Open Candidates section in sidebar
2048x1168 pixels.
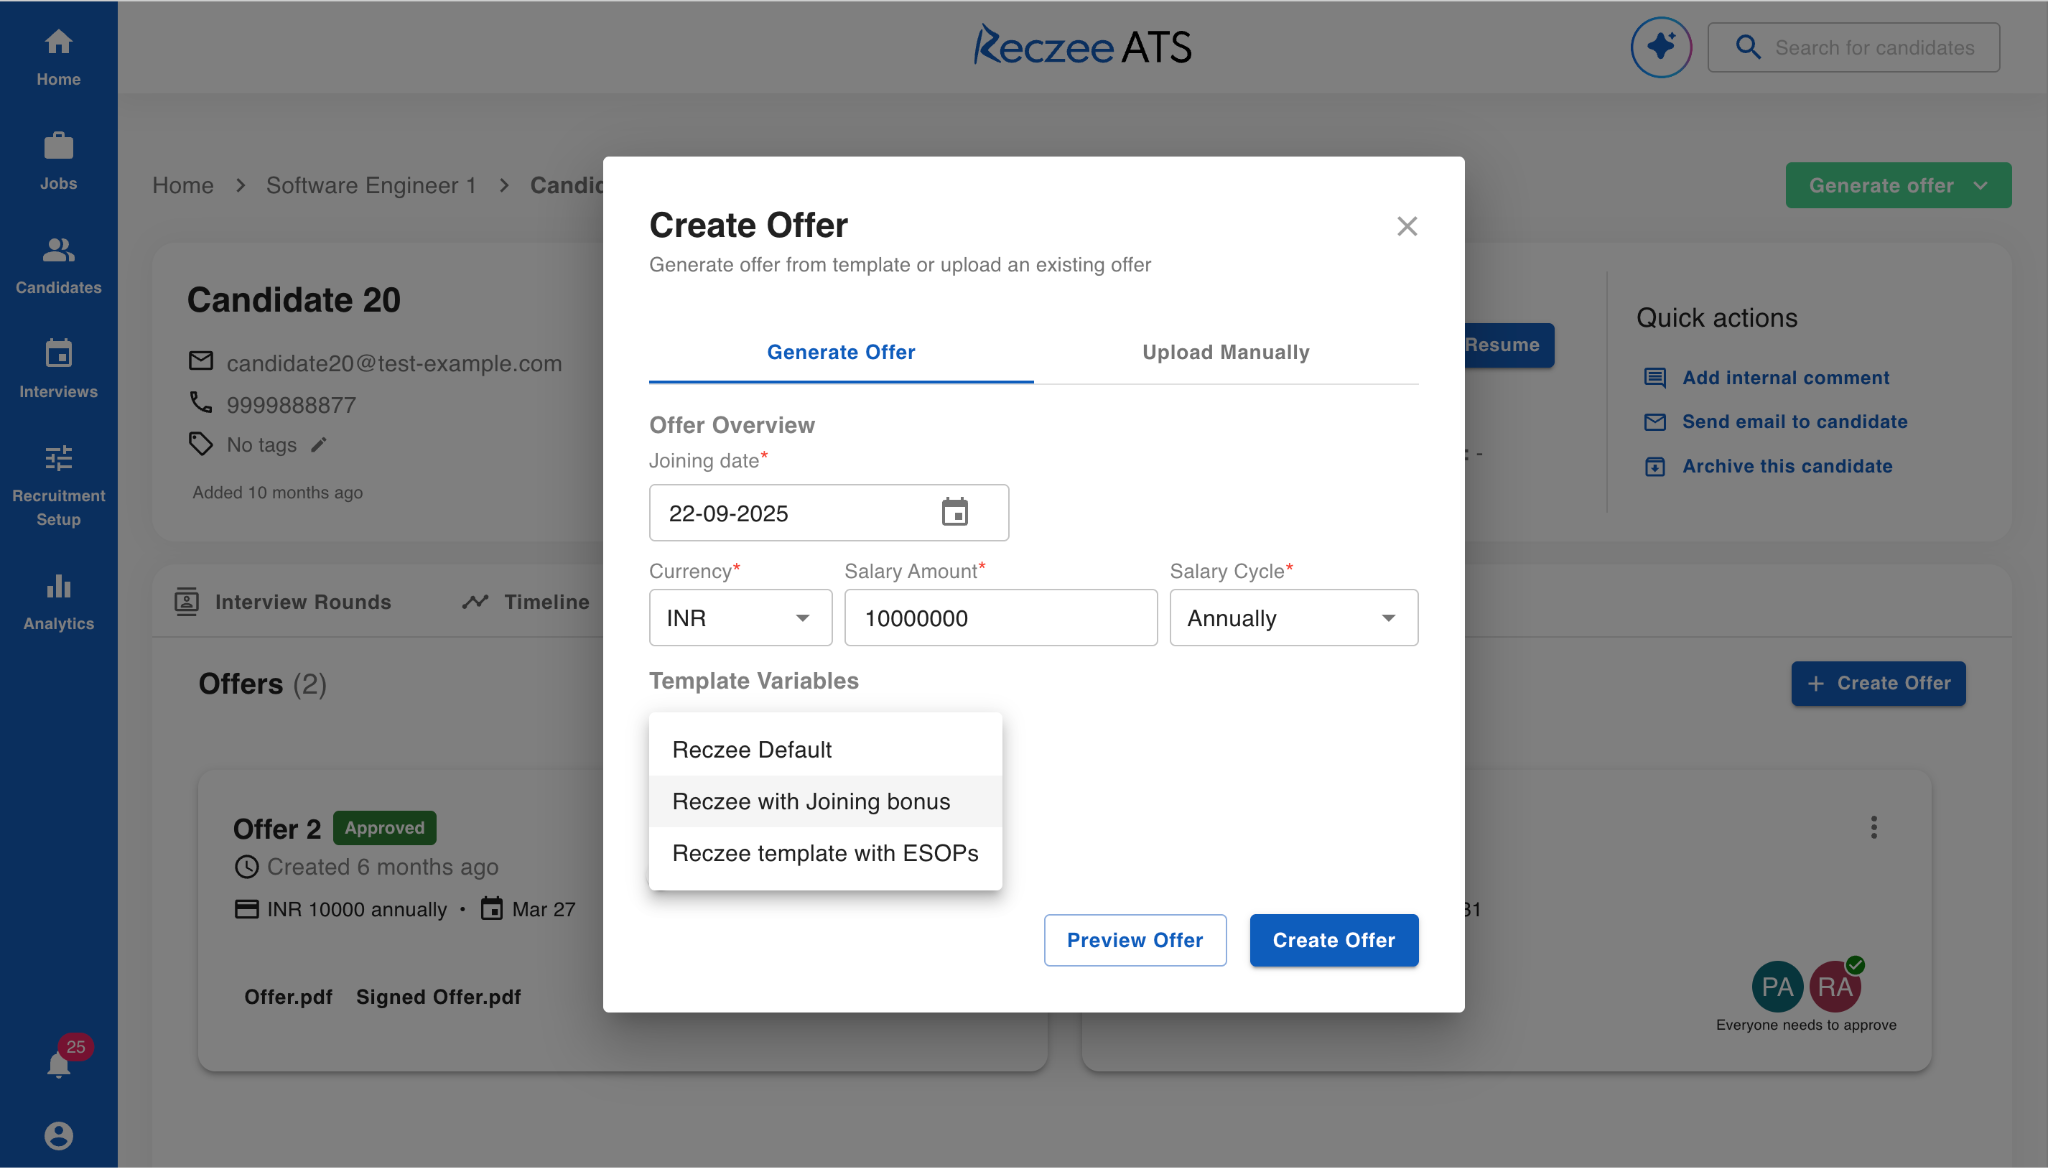click(x=58, y=265)
